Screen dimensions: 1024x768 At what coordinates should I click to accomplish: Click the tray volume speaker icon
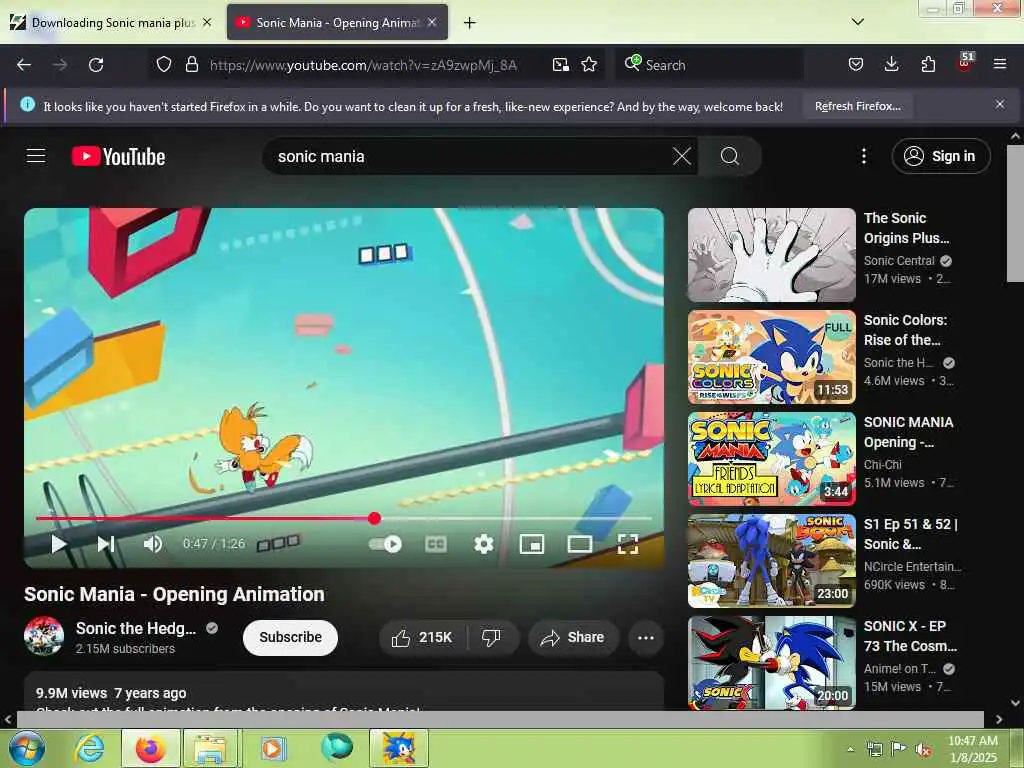click(923, 750)
